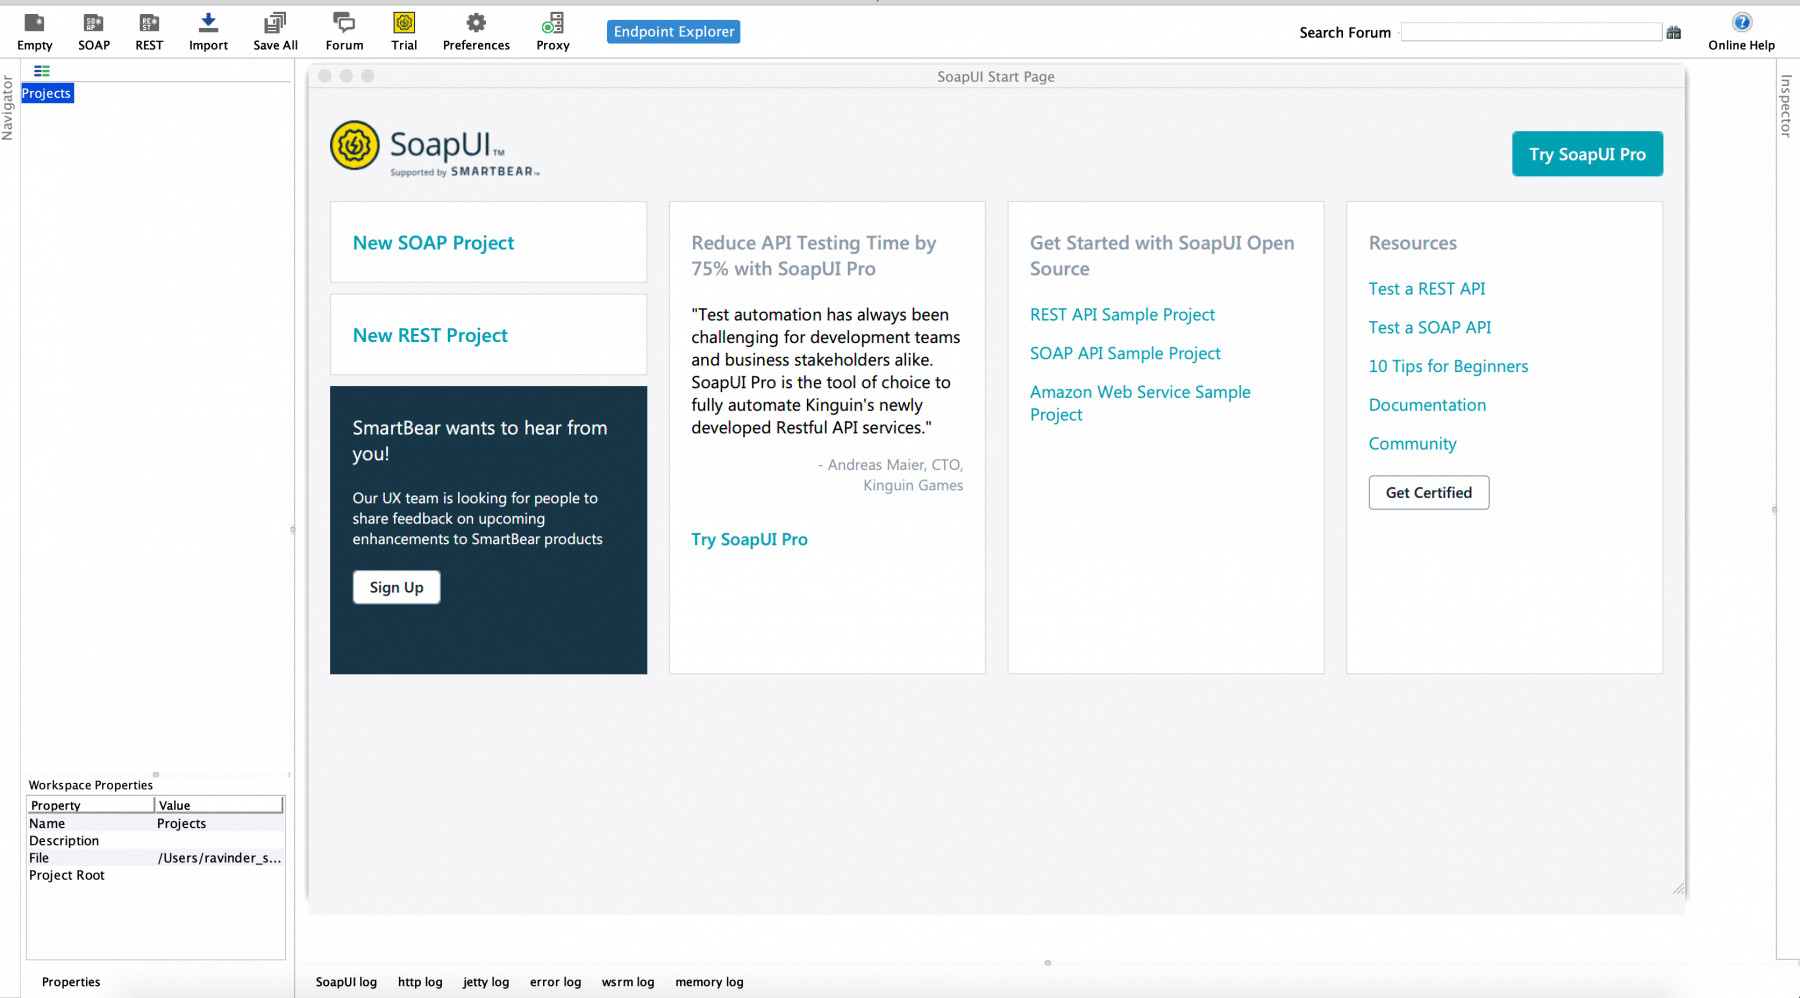Follow the Try SoapUI Pro text link
Screen dimensions: 1800x998
(x=749, y=539)
